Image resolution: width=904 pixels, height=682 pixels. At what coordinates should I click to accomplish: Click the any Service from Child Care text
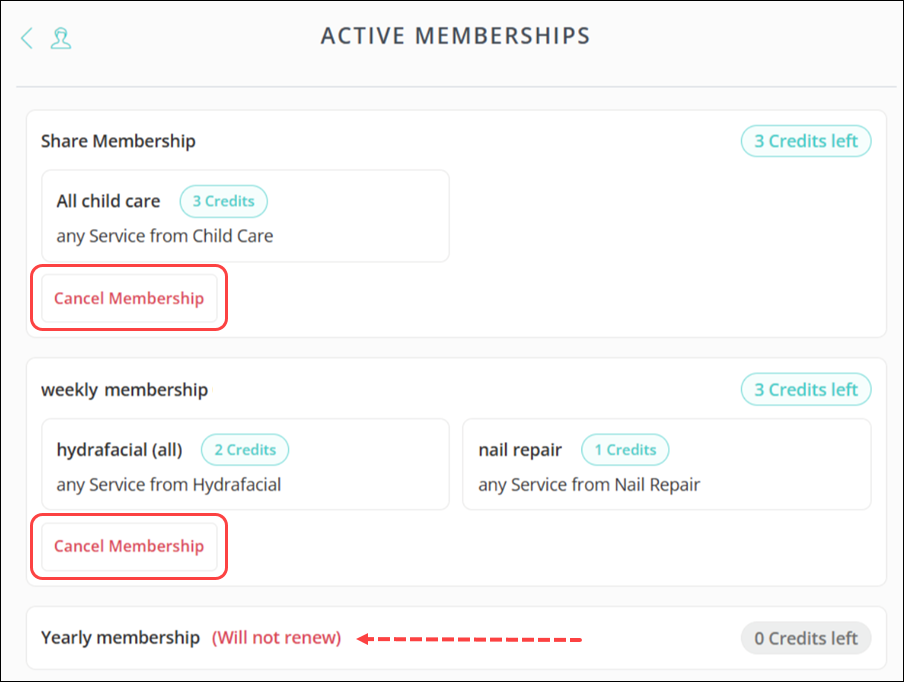(x=164, y=236)
